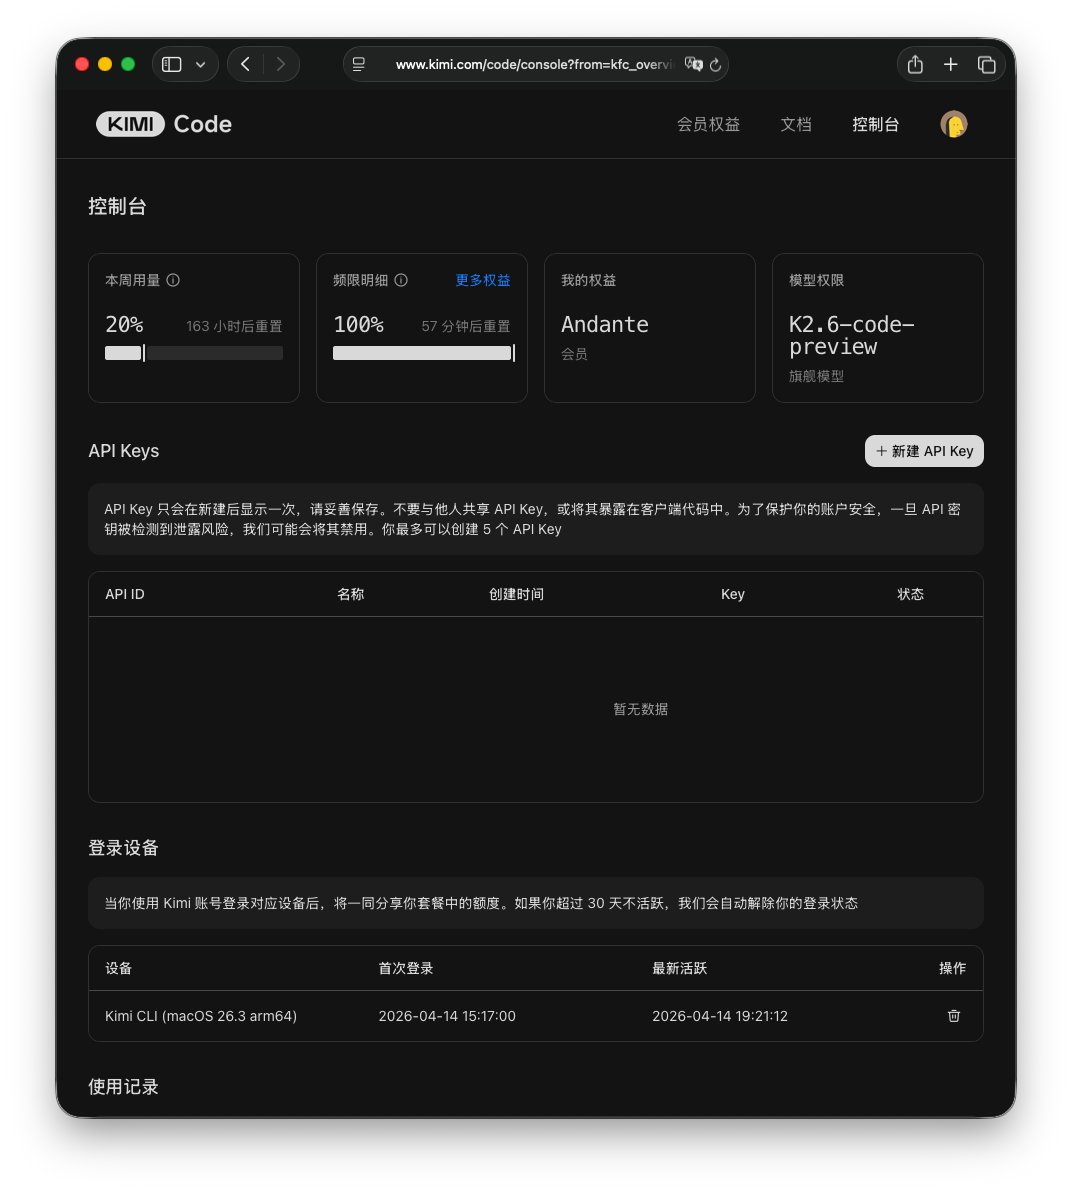Click info icon next to 频限明细
Image resolution: width=1072 pixels, height=1192 pixels.
(x=401, y=280)
